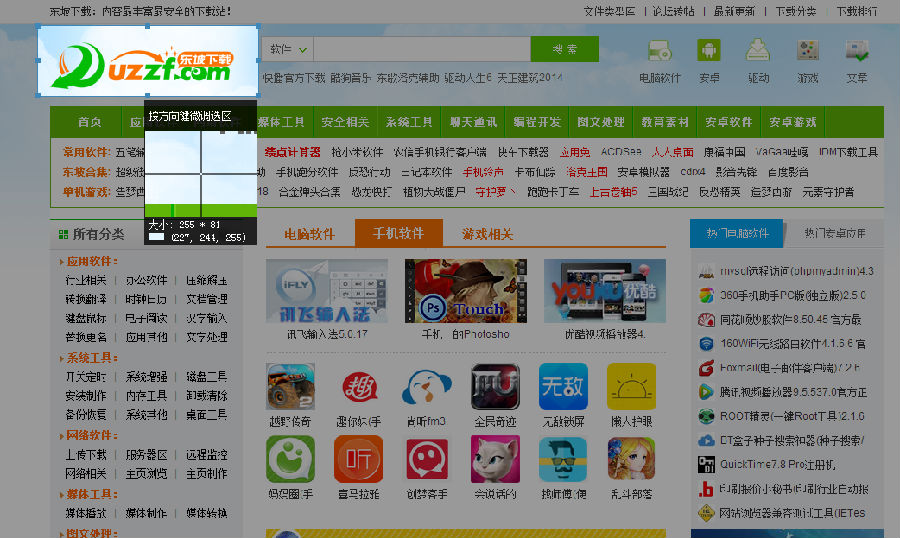Click the red 趣 speech bubble app icon
Viewport: 900px width, 538px height.
click(359, 386)
